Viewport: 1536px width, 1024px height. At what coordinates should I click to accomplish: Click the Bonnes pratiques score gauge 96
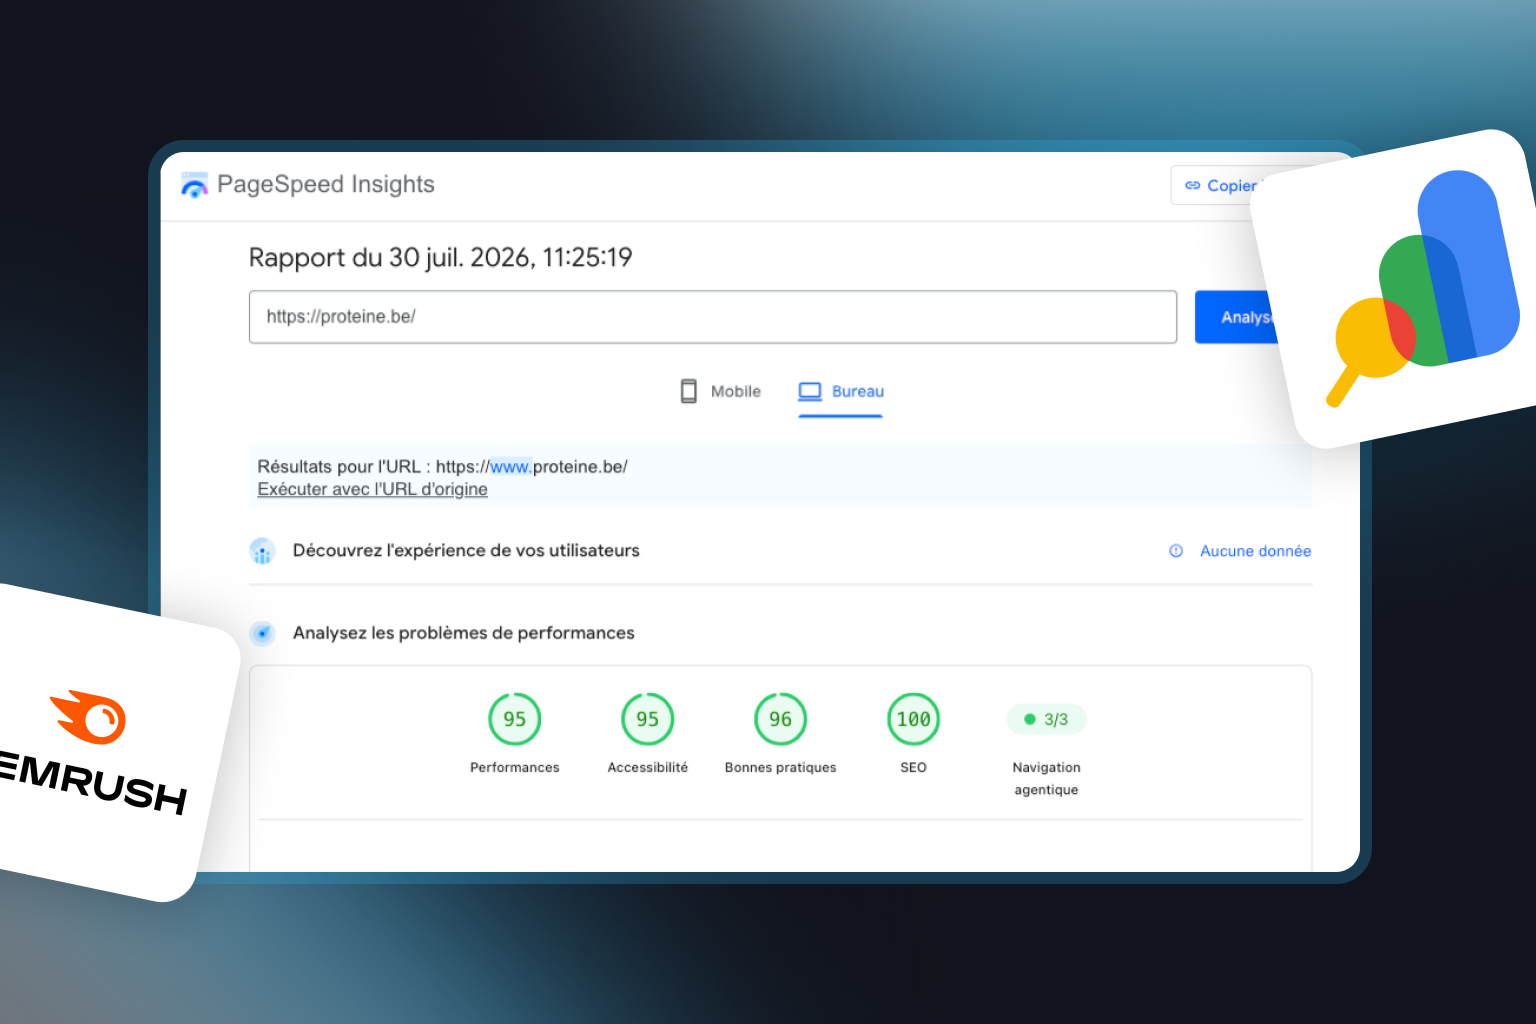click(781, 719)
